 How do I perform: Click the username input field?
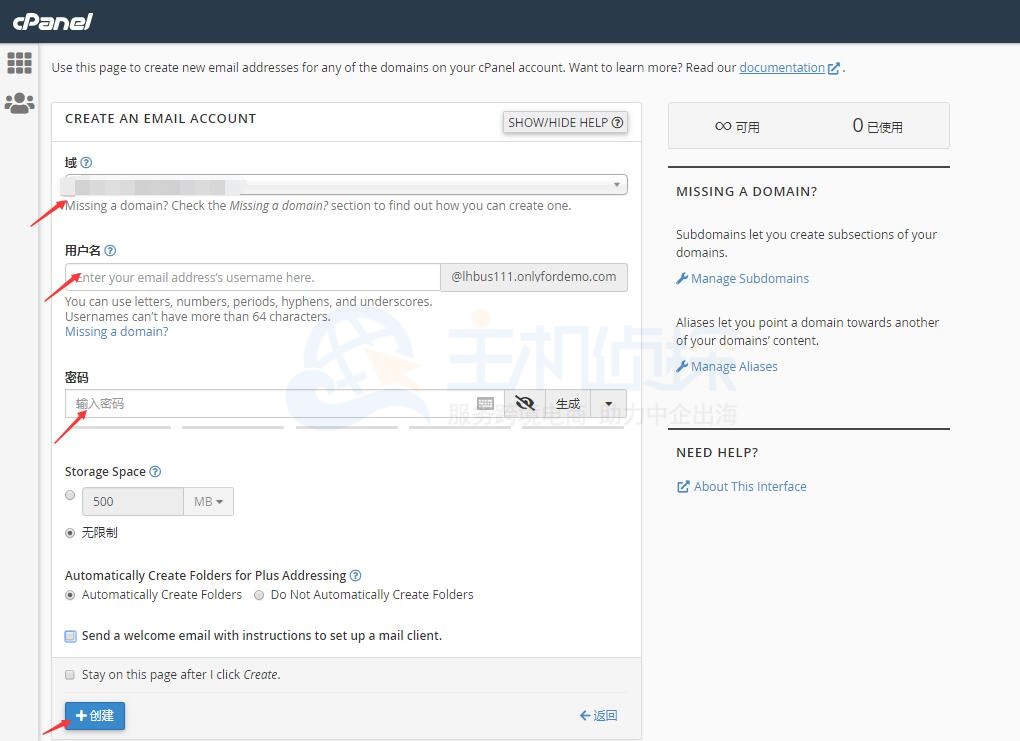pyautogui.click(x=252, y=277)
